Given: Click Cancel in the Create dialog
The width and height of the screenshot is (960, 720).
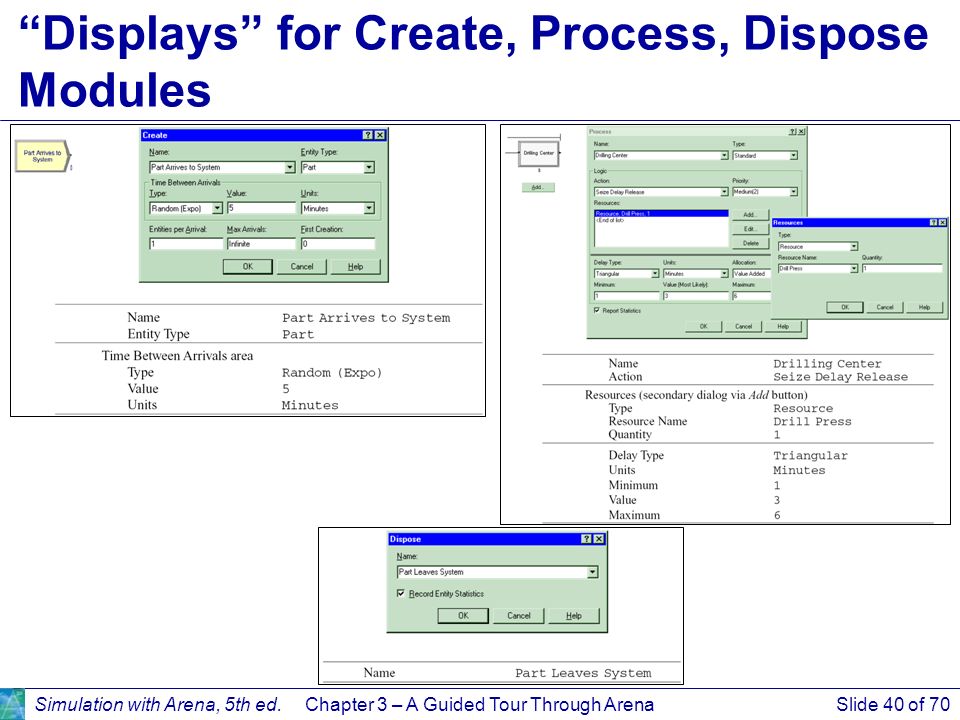Looking at the screenshot, I should coord(302,266).
